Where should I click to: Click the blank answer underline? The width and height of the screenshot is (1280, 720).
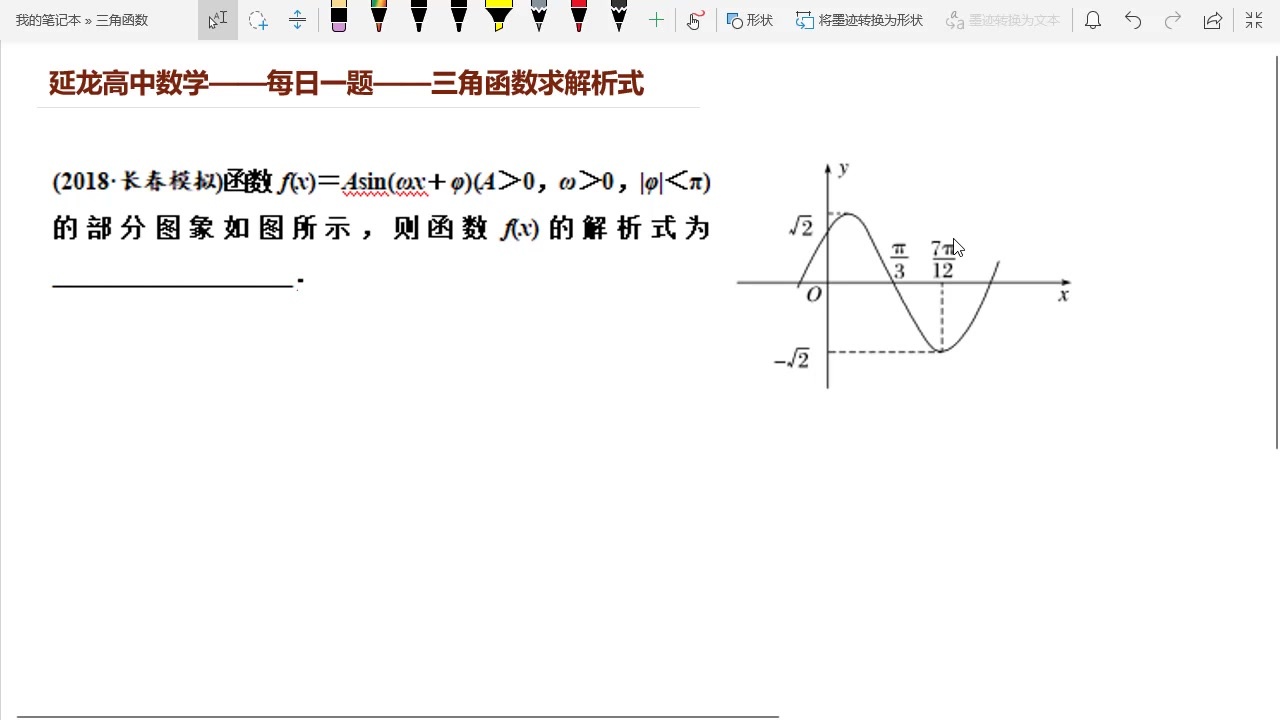173,285
